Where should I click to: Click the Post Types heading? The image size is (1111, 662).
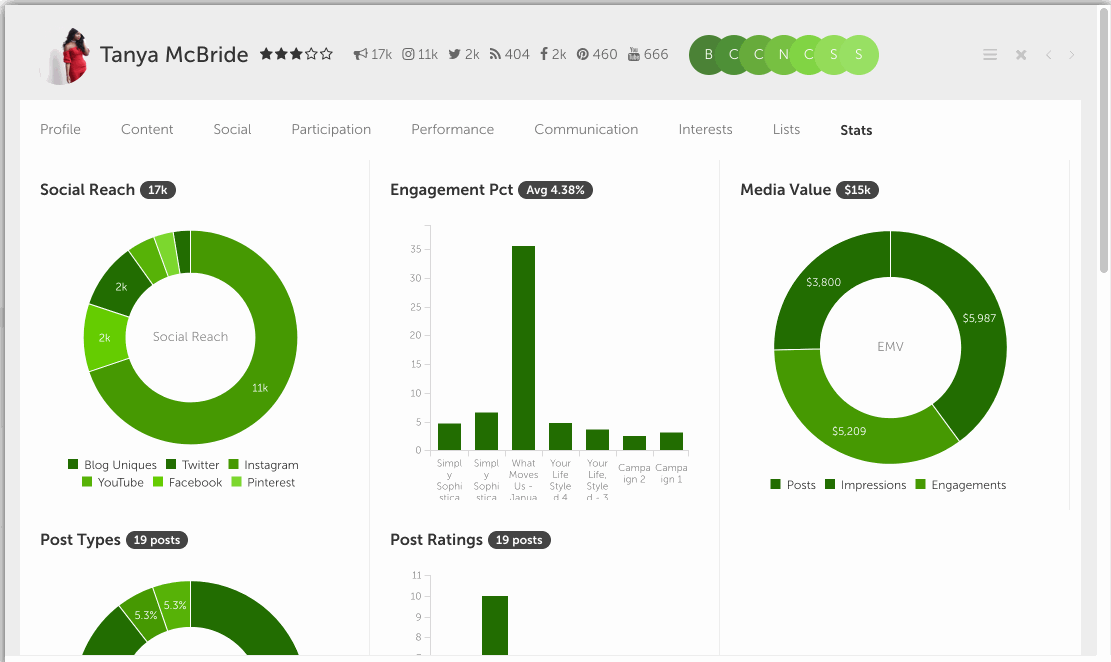80,540
